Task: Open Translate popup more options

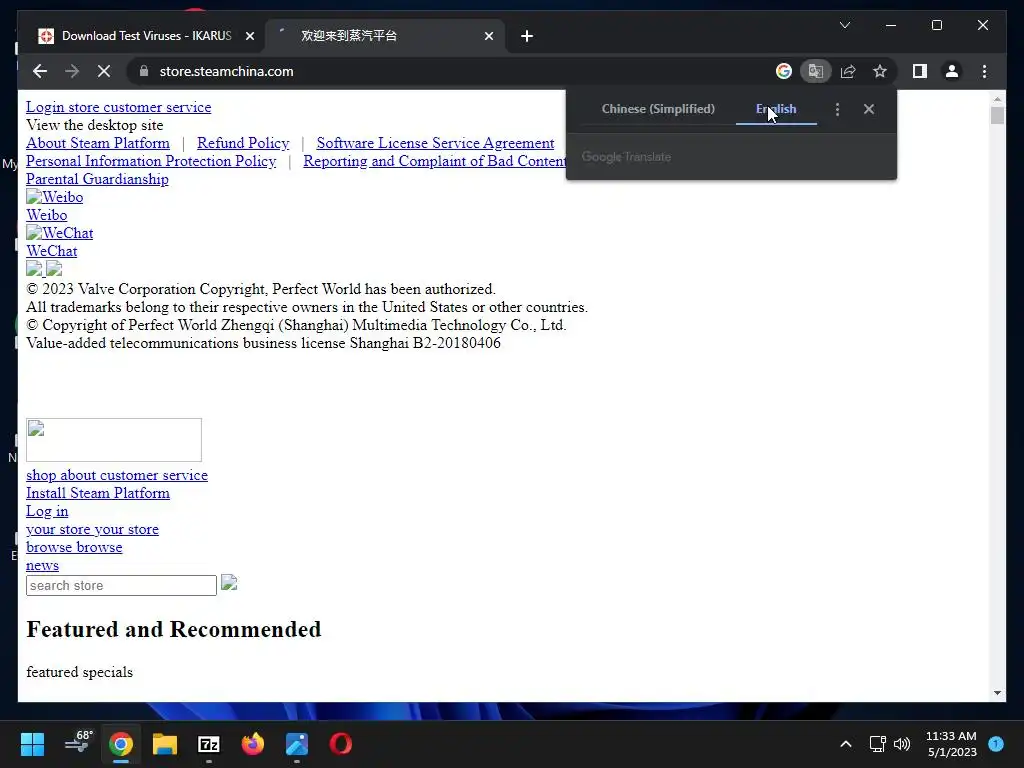Action: [x=837, y=109]
